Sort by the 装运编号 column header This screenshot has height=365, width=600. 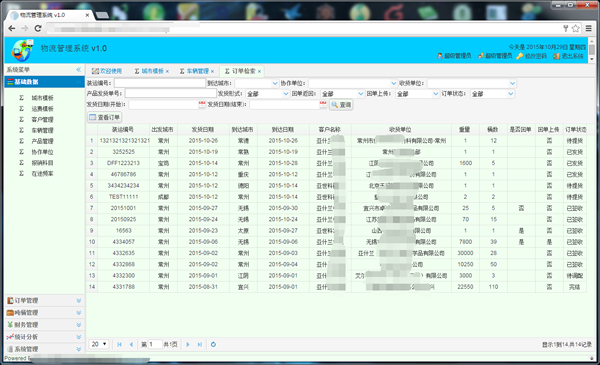123,130
